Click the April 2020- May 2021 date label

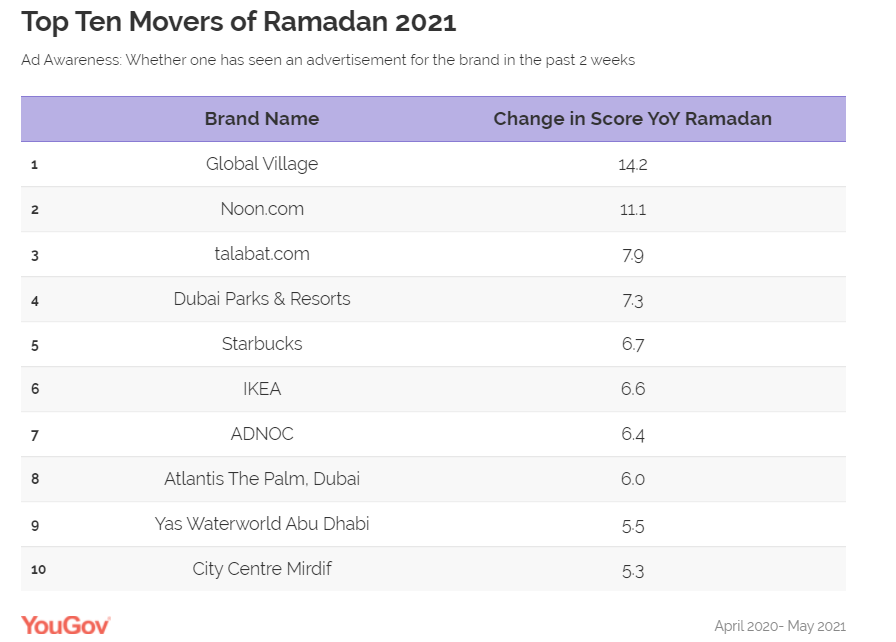[x=779, y=626]
